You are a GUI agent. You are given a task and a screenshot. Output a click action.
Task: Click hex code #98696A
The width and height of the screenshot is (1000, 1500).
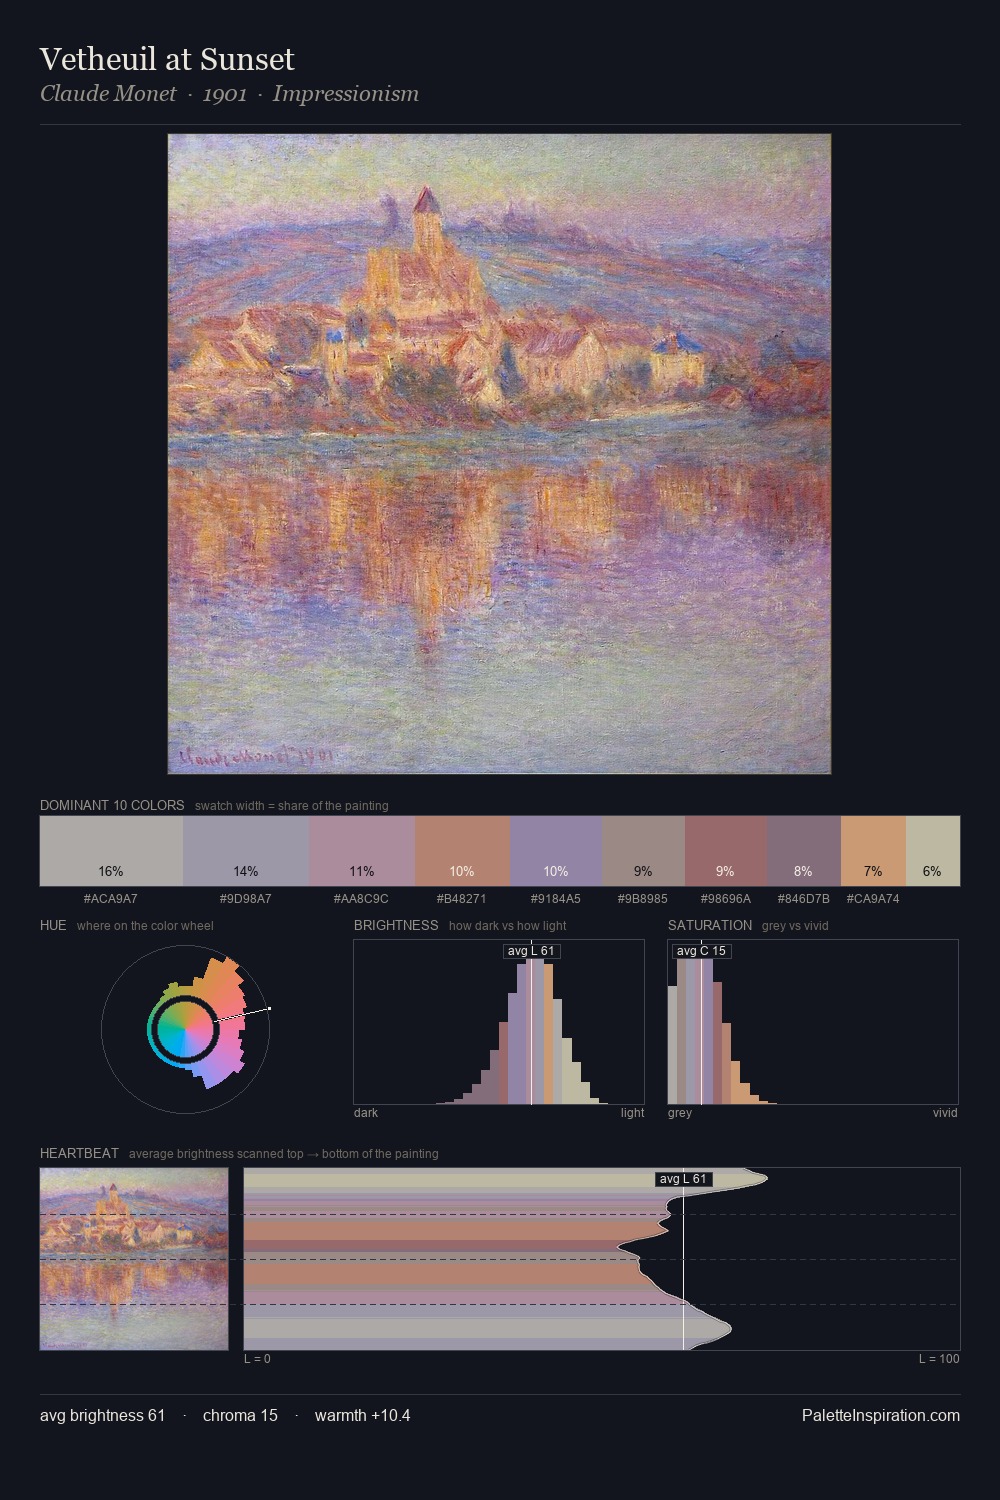coord(726,899)
